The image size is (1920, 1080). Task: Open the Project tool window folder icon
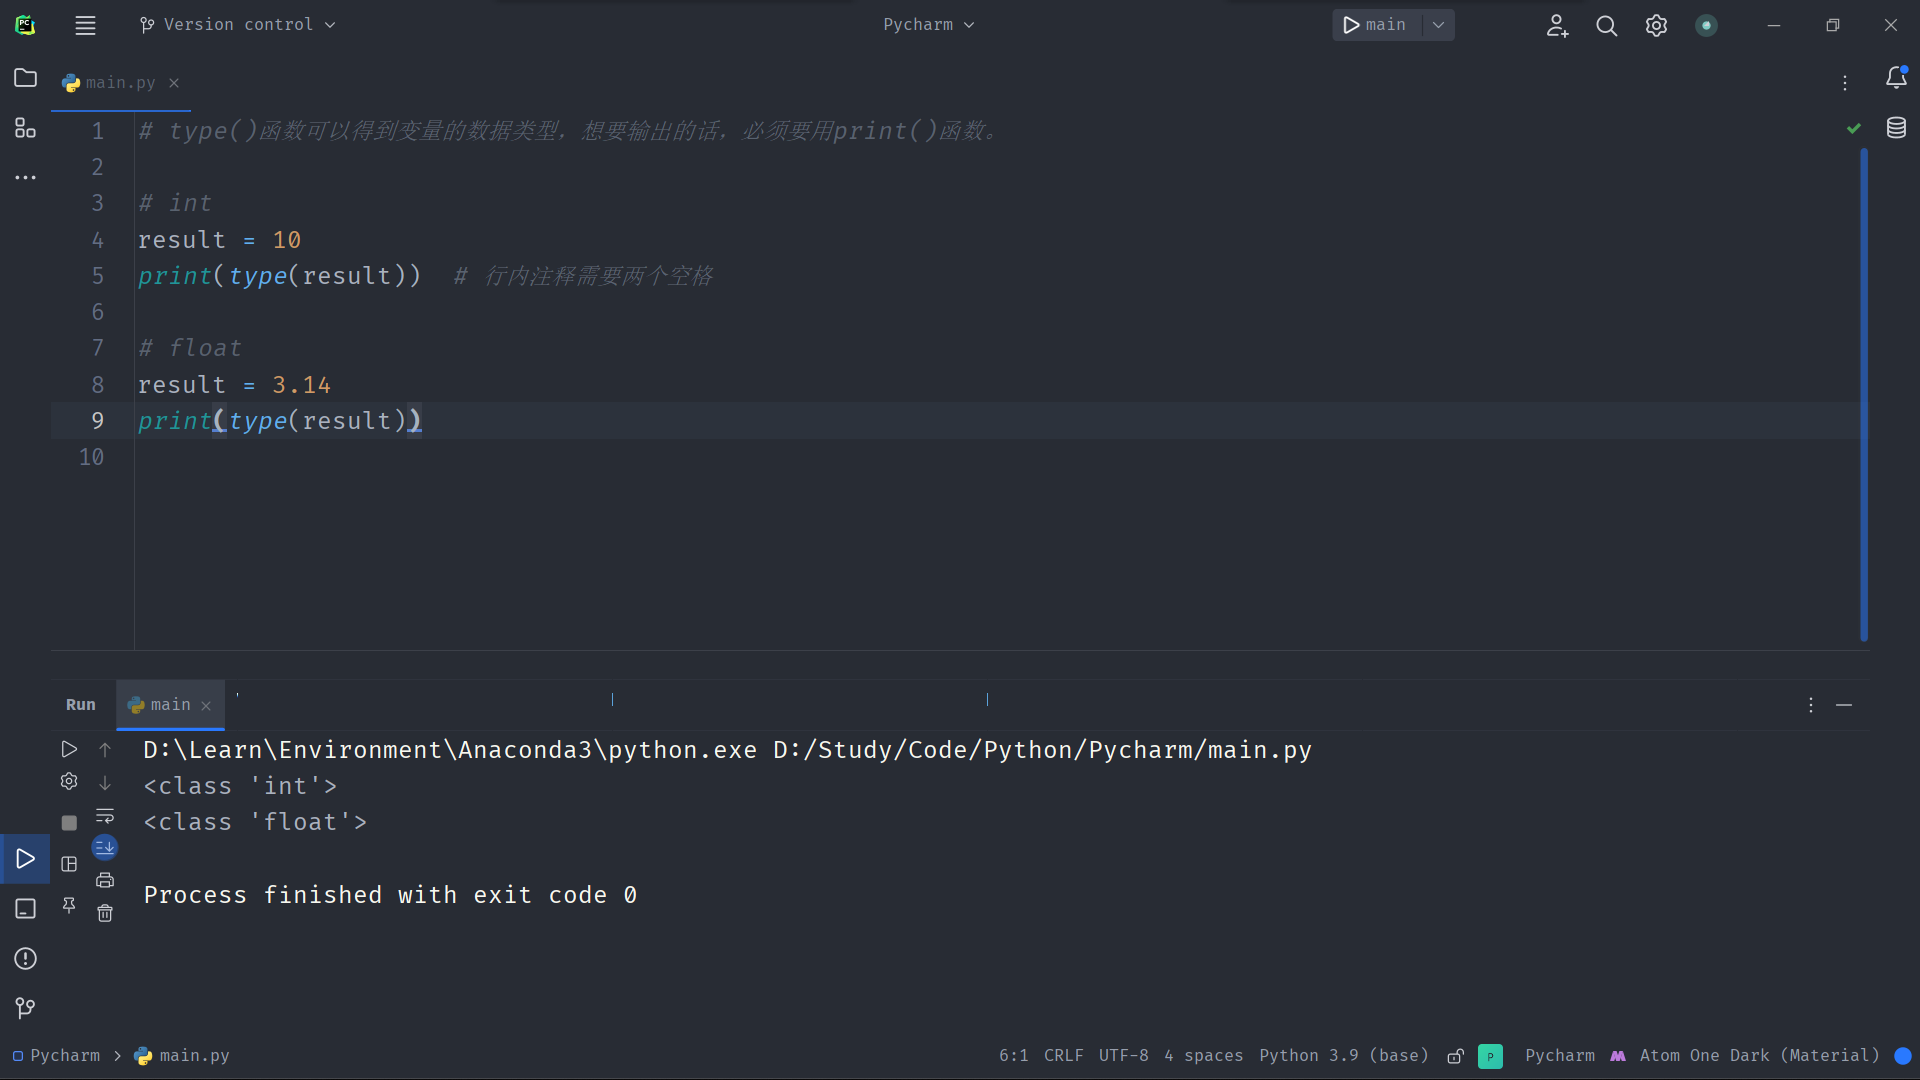[x=25, y=78]
